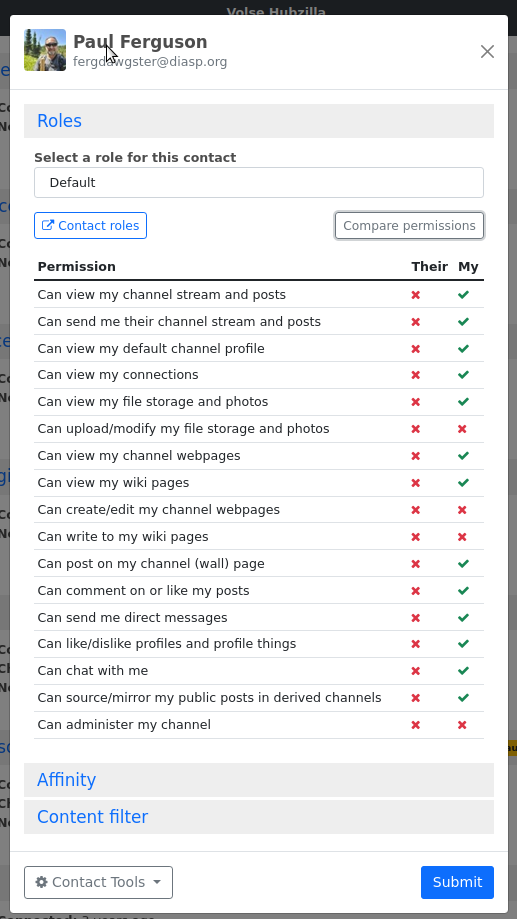The width and height of the screenshot is (517, 919).
Task: Click My checkmark for view wiki pages
Action: point(463,483)
